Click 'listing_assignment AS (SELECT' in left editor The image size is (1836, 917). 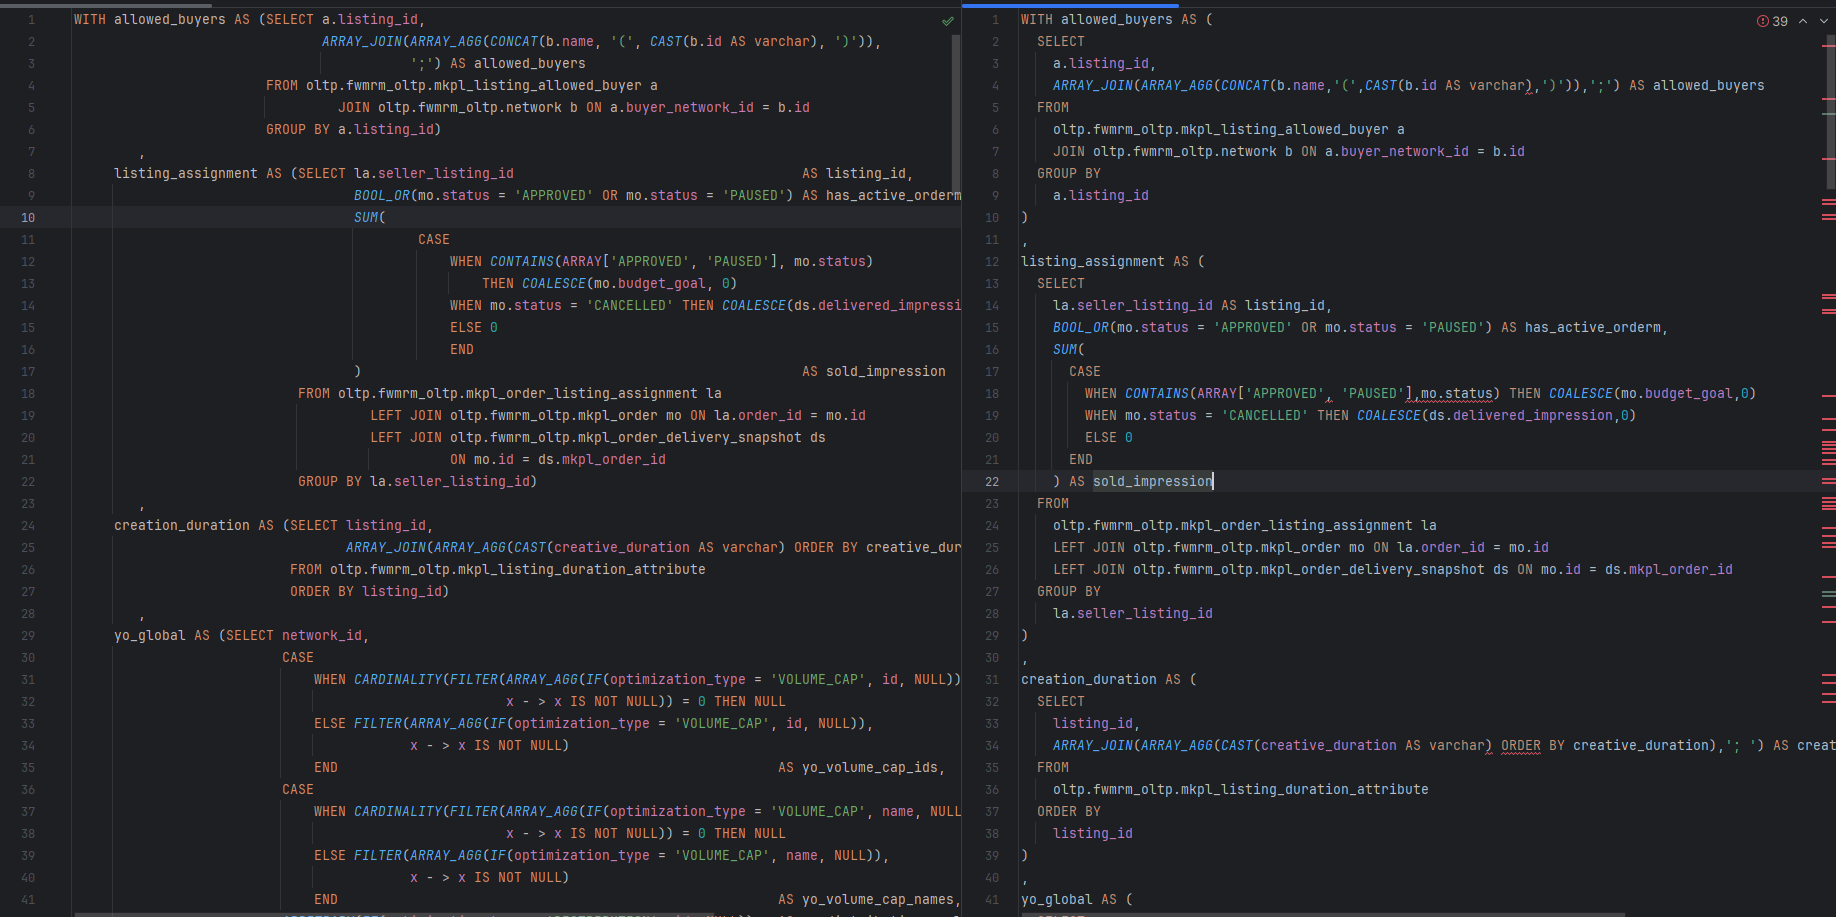[x=230, y=173]
